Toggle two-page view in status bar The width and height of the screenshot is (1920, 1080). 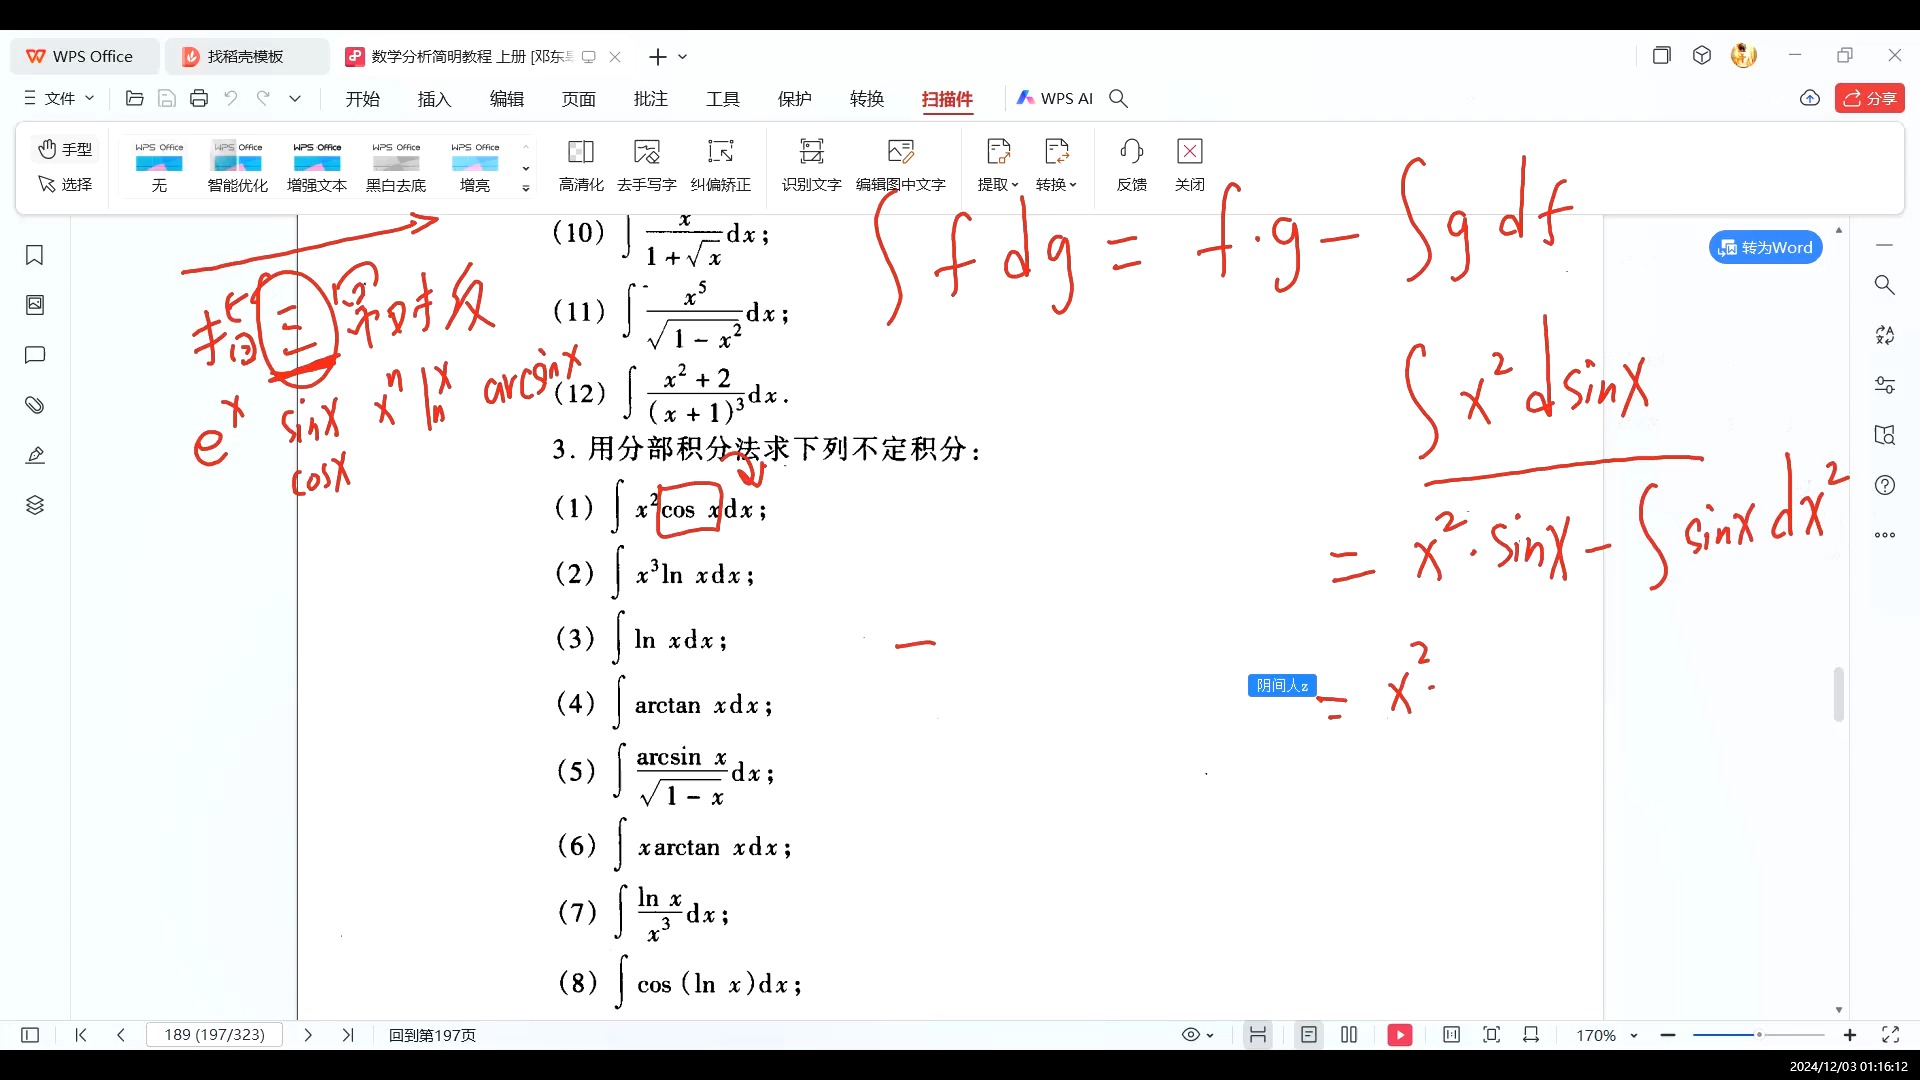point(1349,1035)
